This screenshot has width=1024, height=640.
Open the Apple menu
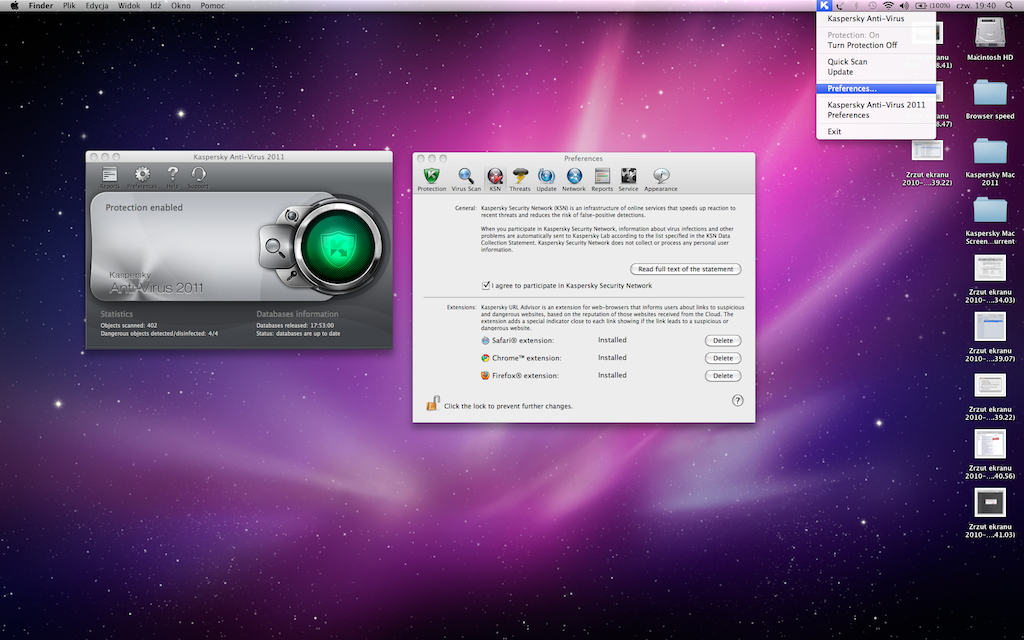[x=14, y=6]
